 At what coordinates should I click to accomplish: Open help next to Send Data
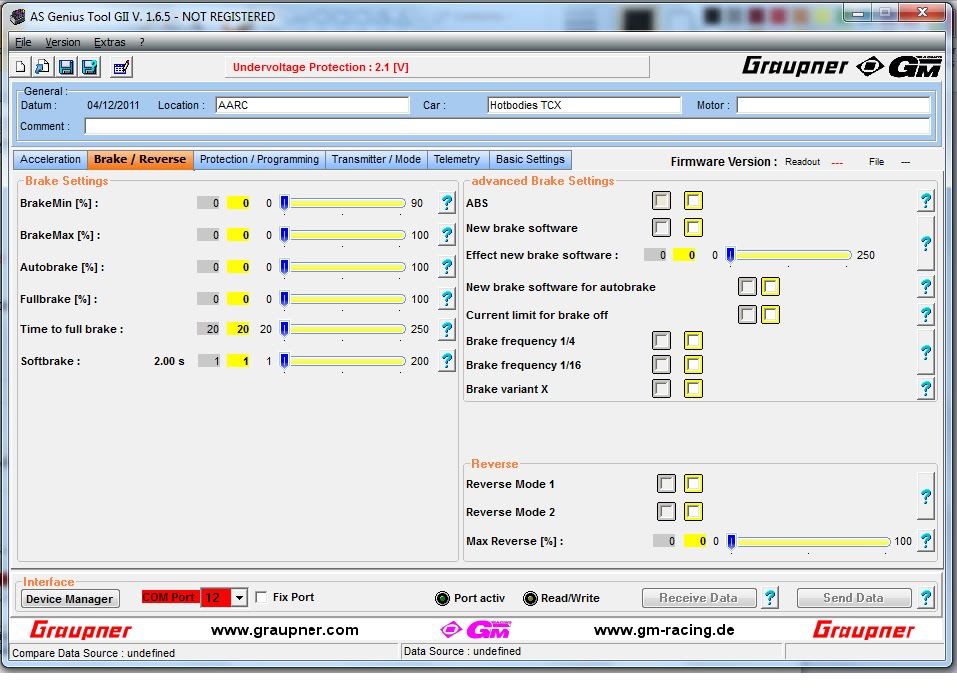click(x=926, y=597)
